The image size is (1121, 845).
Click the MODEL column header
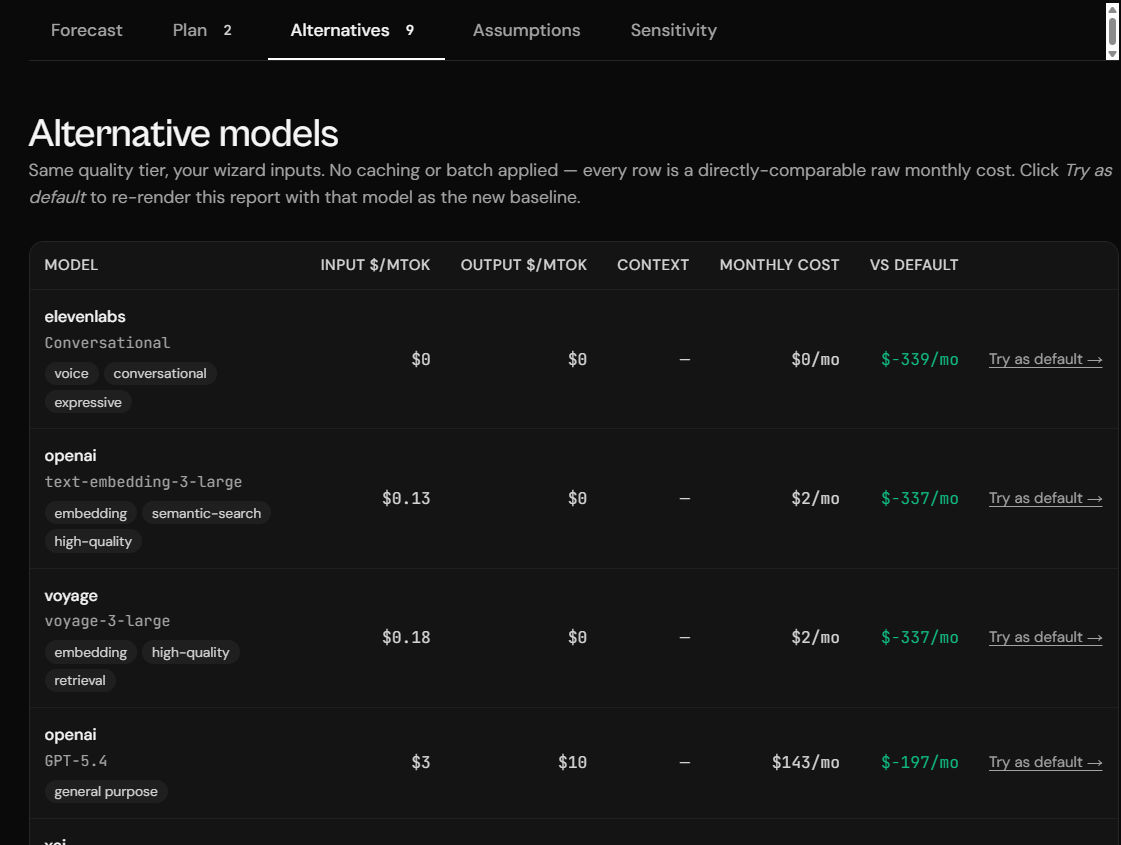pos(71,265)
